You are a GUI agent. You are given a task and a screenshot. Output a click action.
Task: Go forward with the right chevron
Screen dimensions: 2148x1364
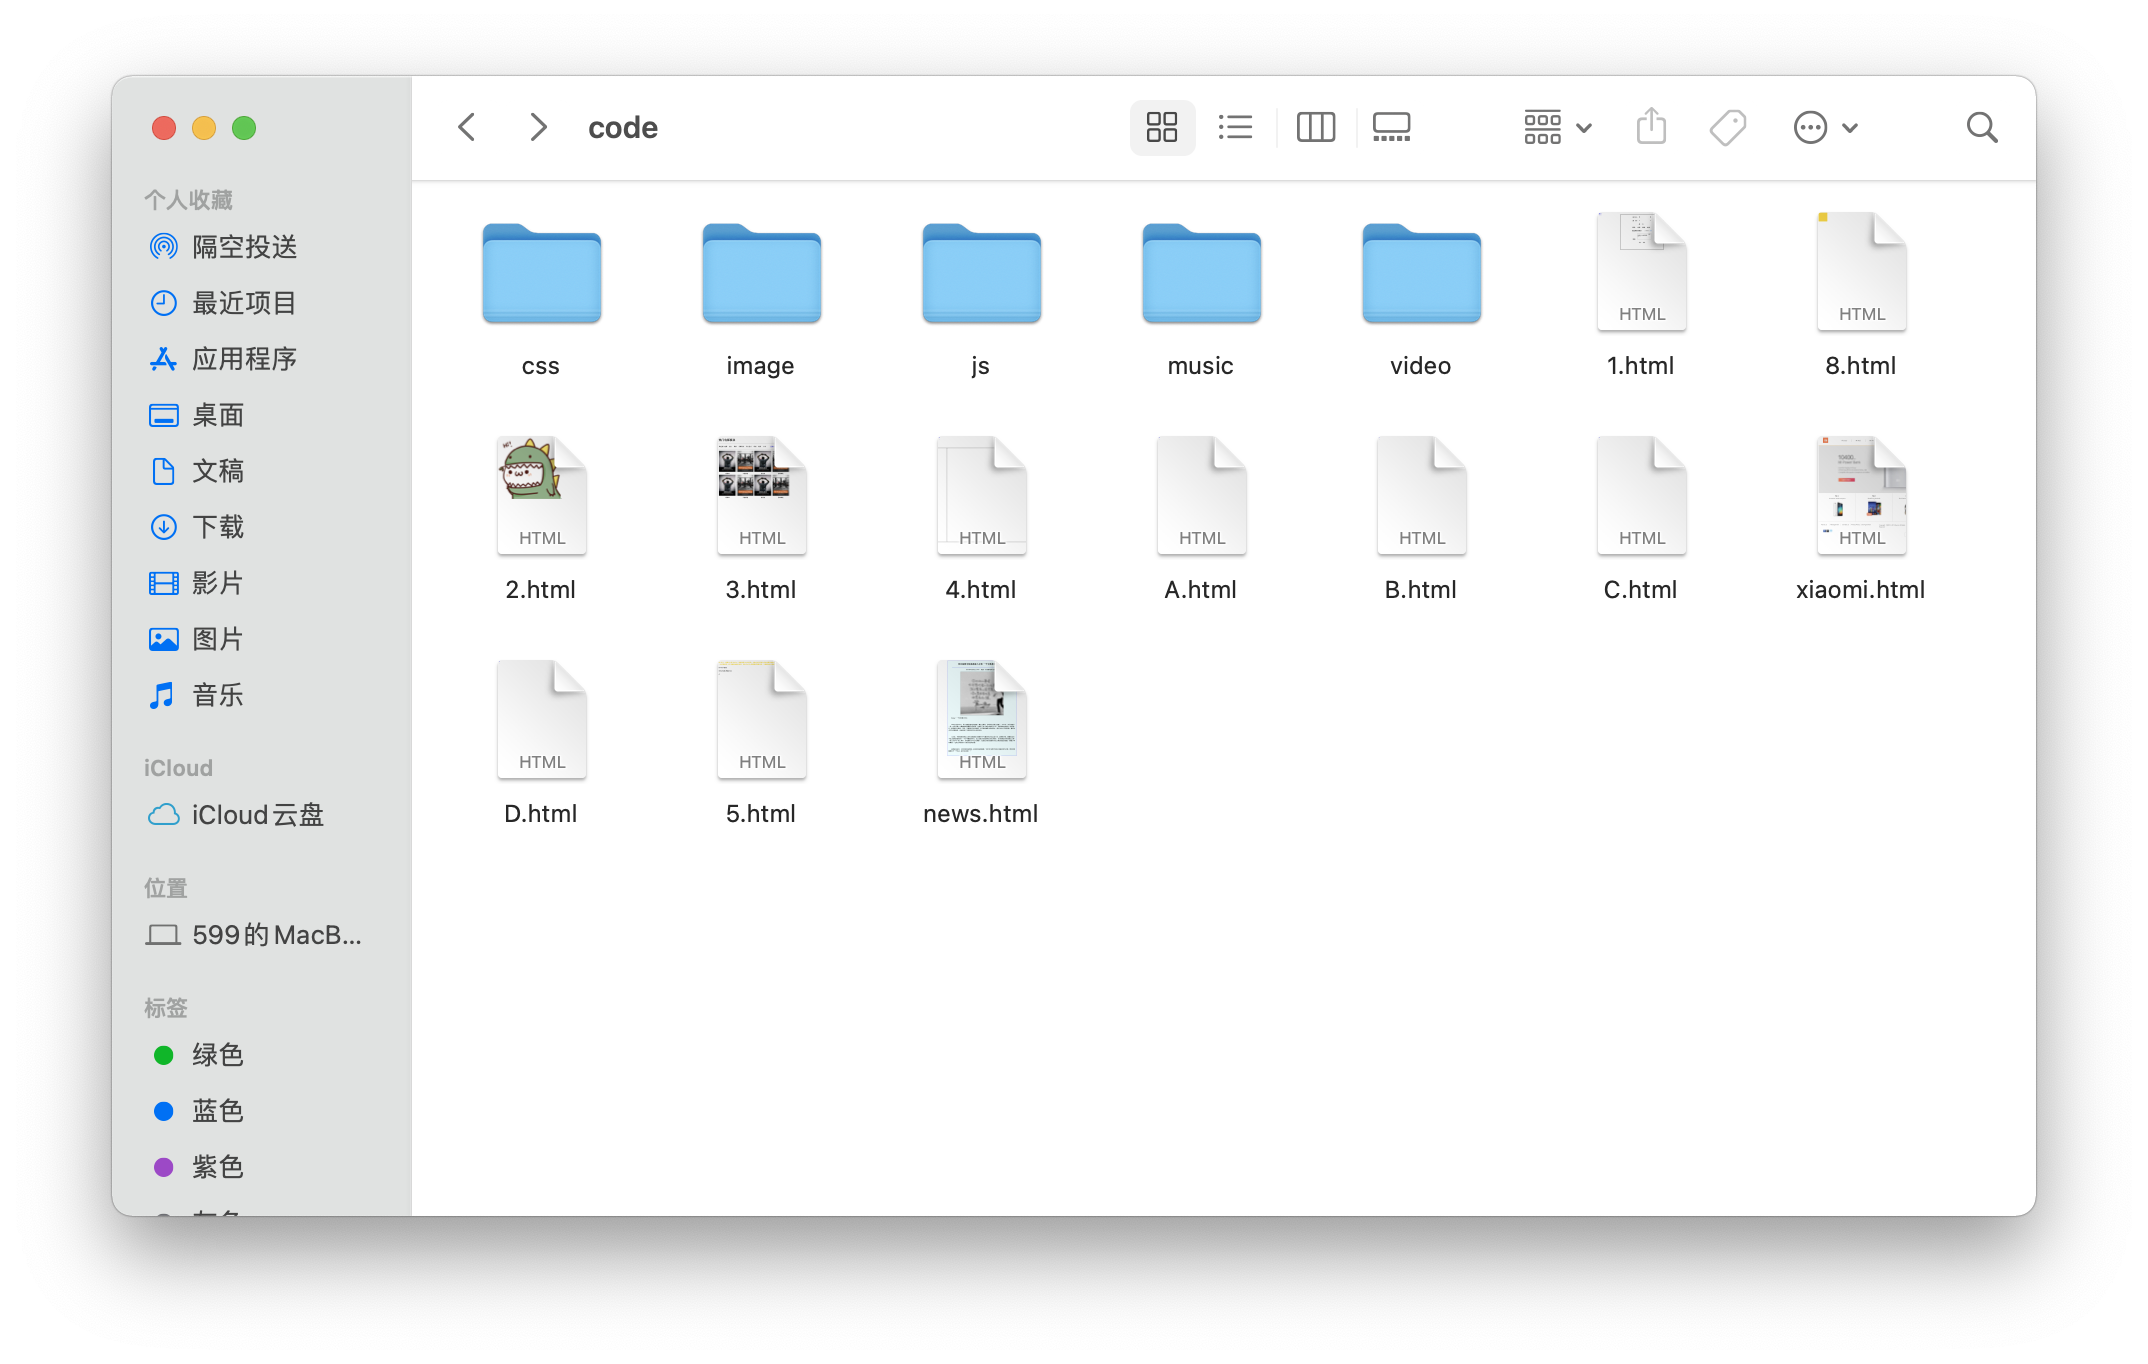click(538, 127)
